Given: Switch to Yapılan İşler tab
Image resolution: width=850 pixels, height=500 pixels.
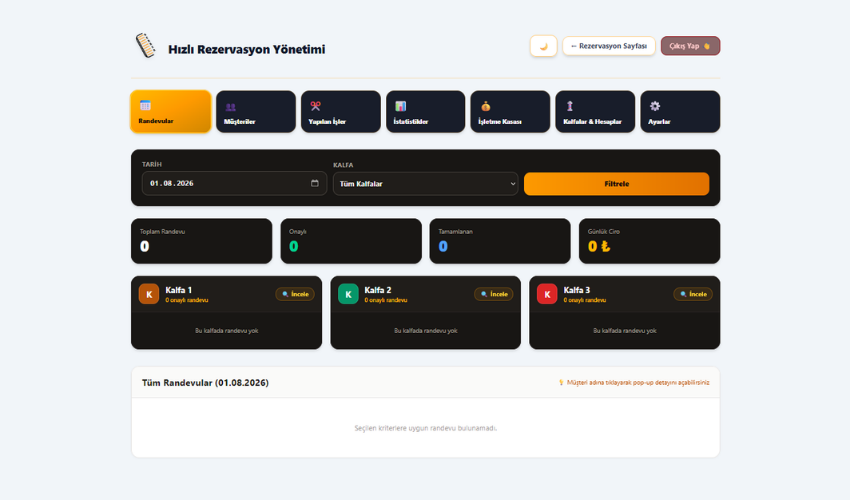Looking at the screenshot, I should 340,111.
